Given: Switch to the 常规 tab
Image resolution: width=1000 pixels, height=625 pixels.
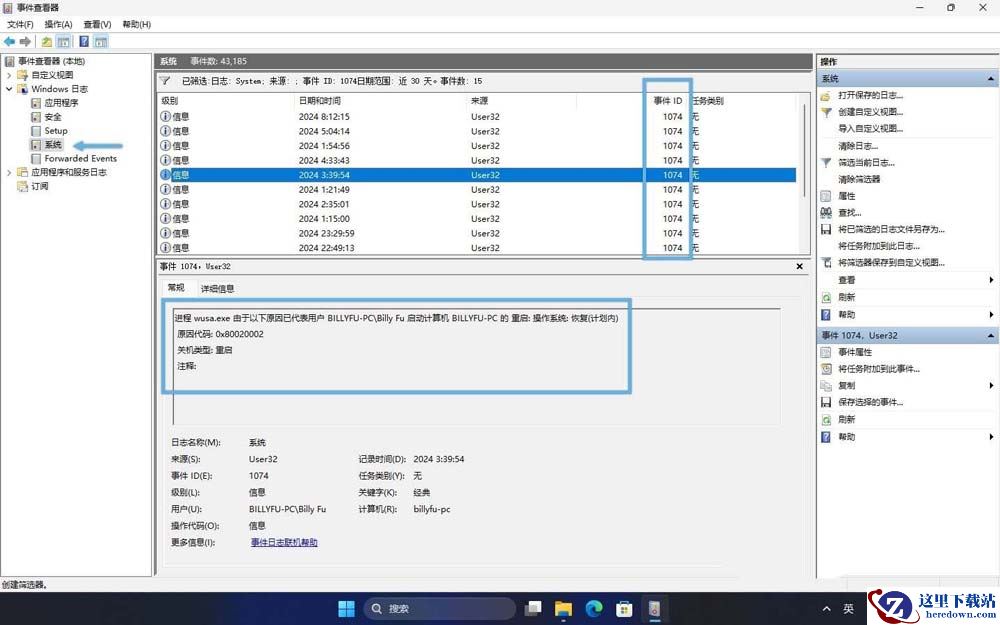Looking at the screenshot, I should (x=176, y=288).
